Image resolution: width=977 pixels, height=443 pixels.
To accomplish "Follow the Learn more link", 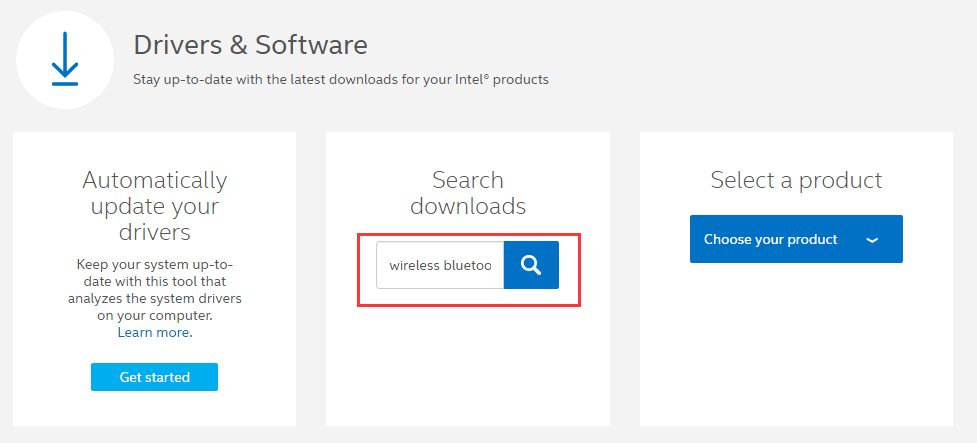I will [153, 332].
